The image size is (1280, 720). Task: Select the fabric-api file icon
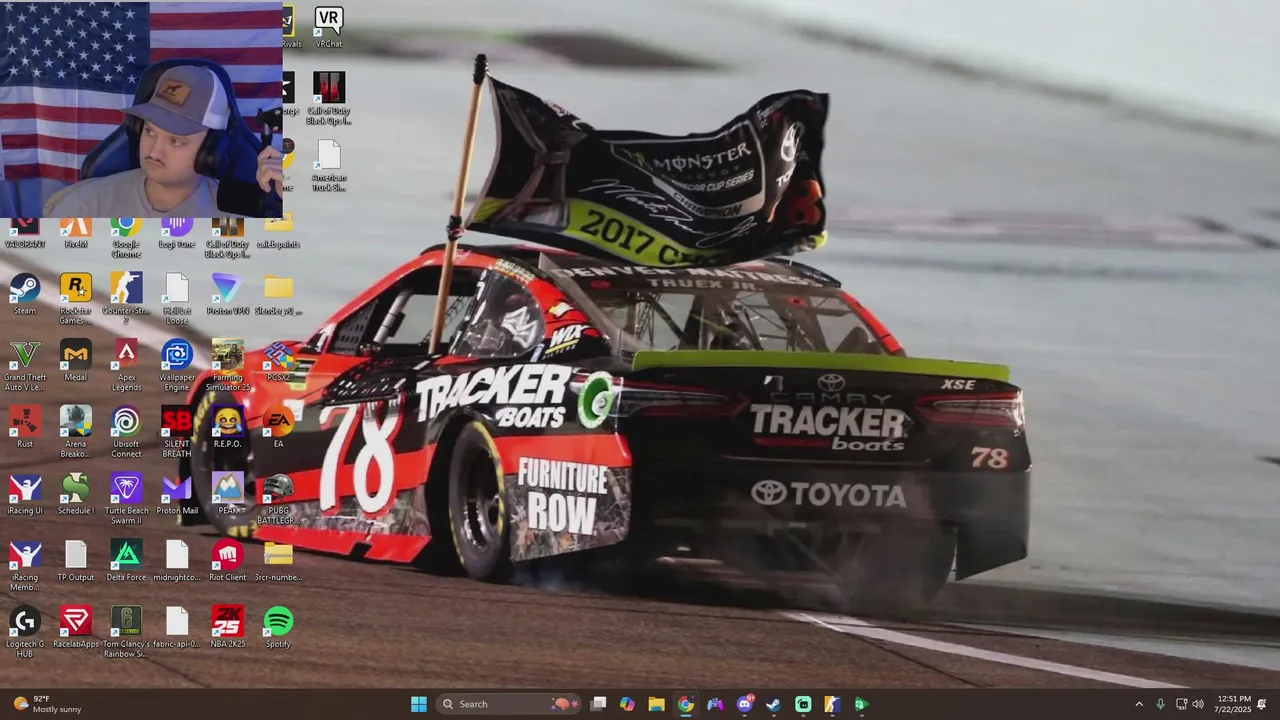point(177,627)
